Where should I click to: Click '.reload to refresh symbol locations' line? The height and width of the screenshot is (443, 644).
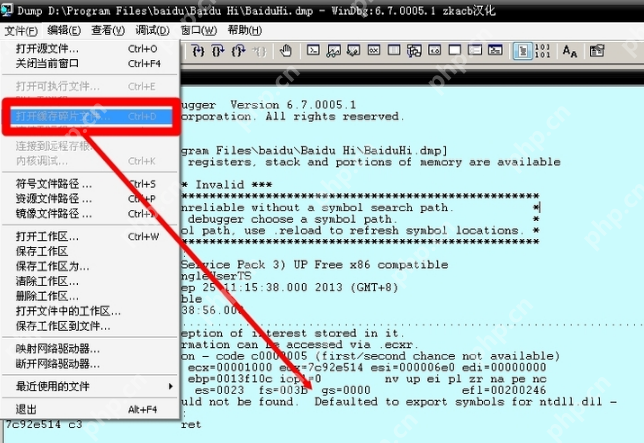tap(398, 231)
